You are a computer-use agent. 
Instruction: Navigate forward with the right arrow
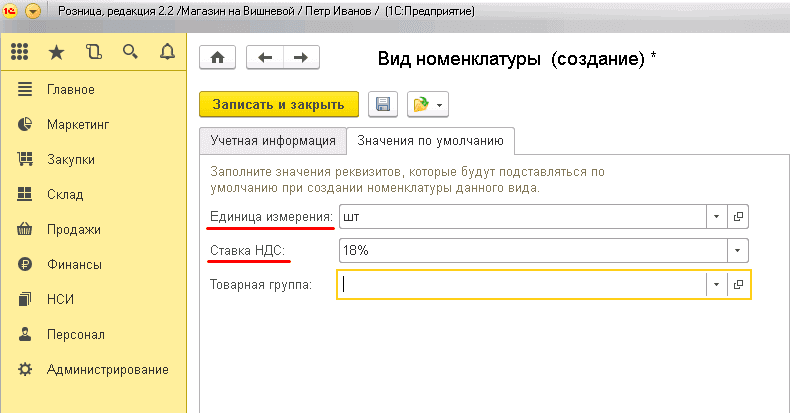tap(300, 58)
